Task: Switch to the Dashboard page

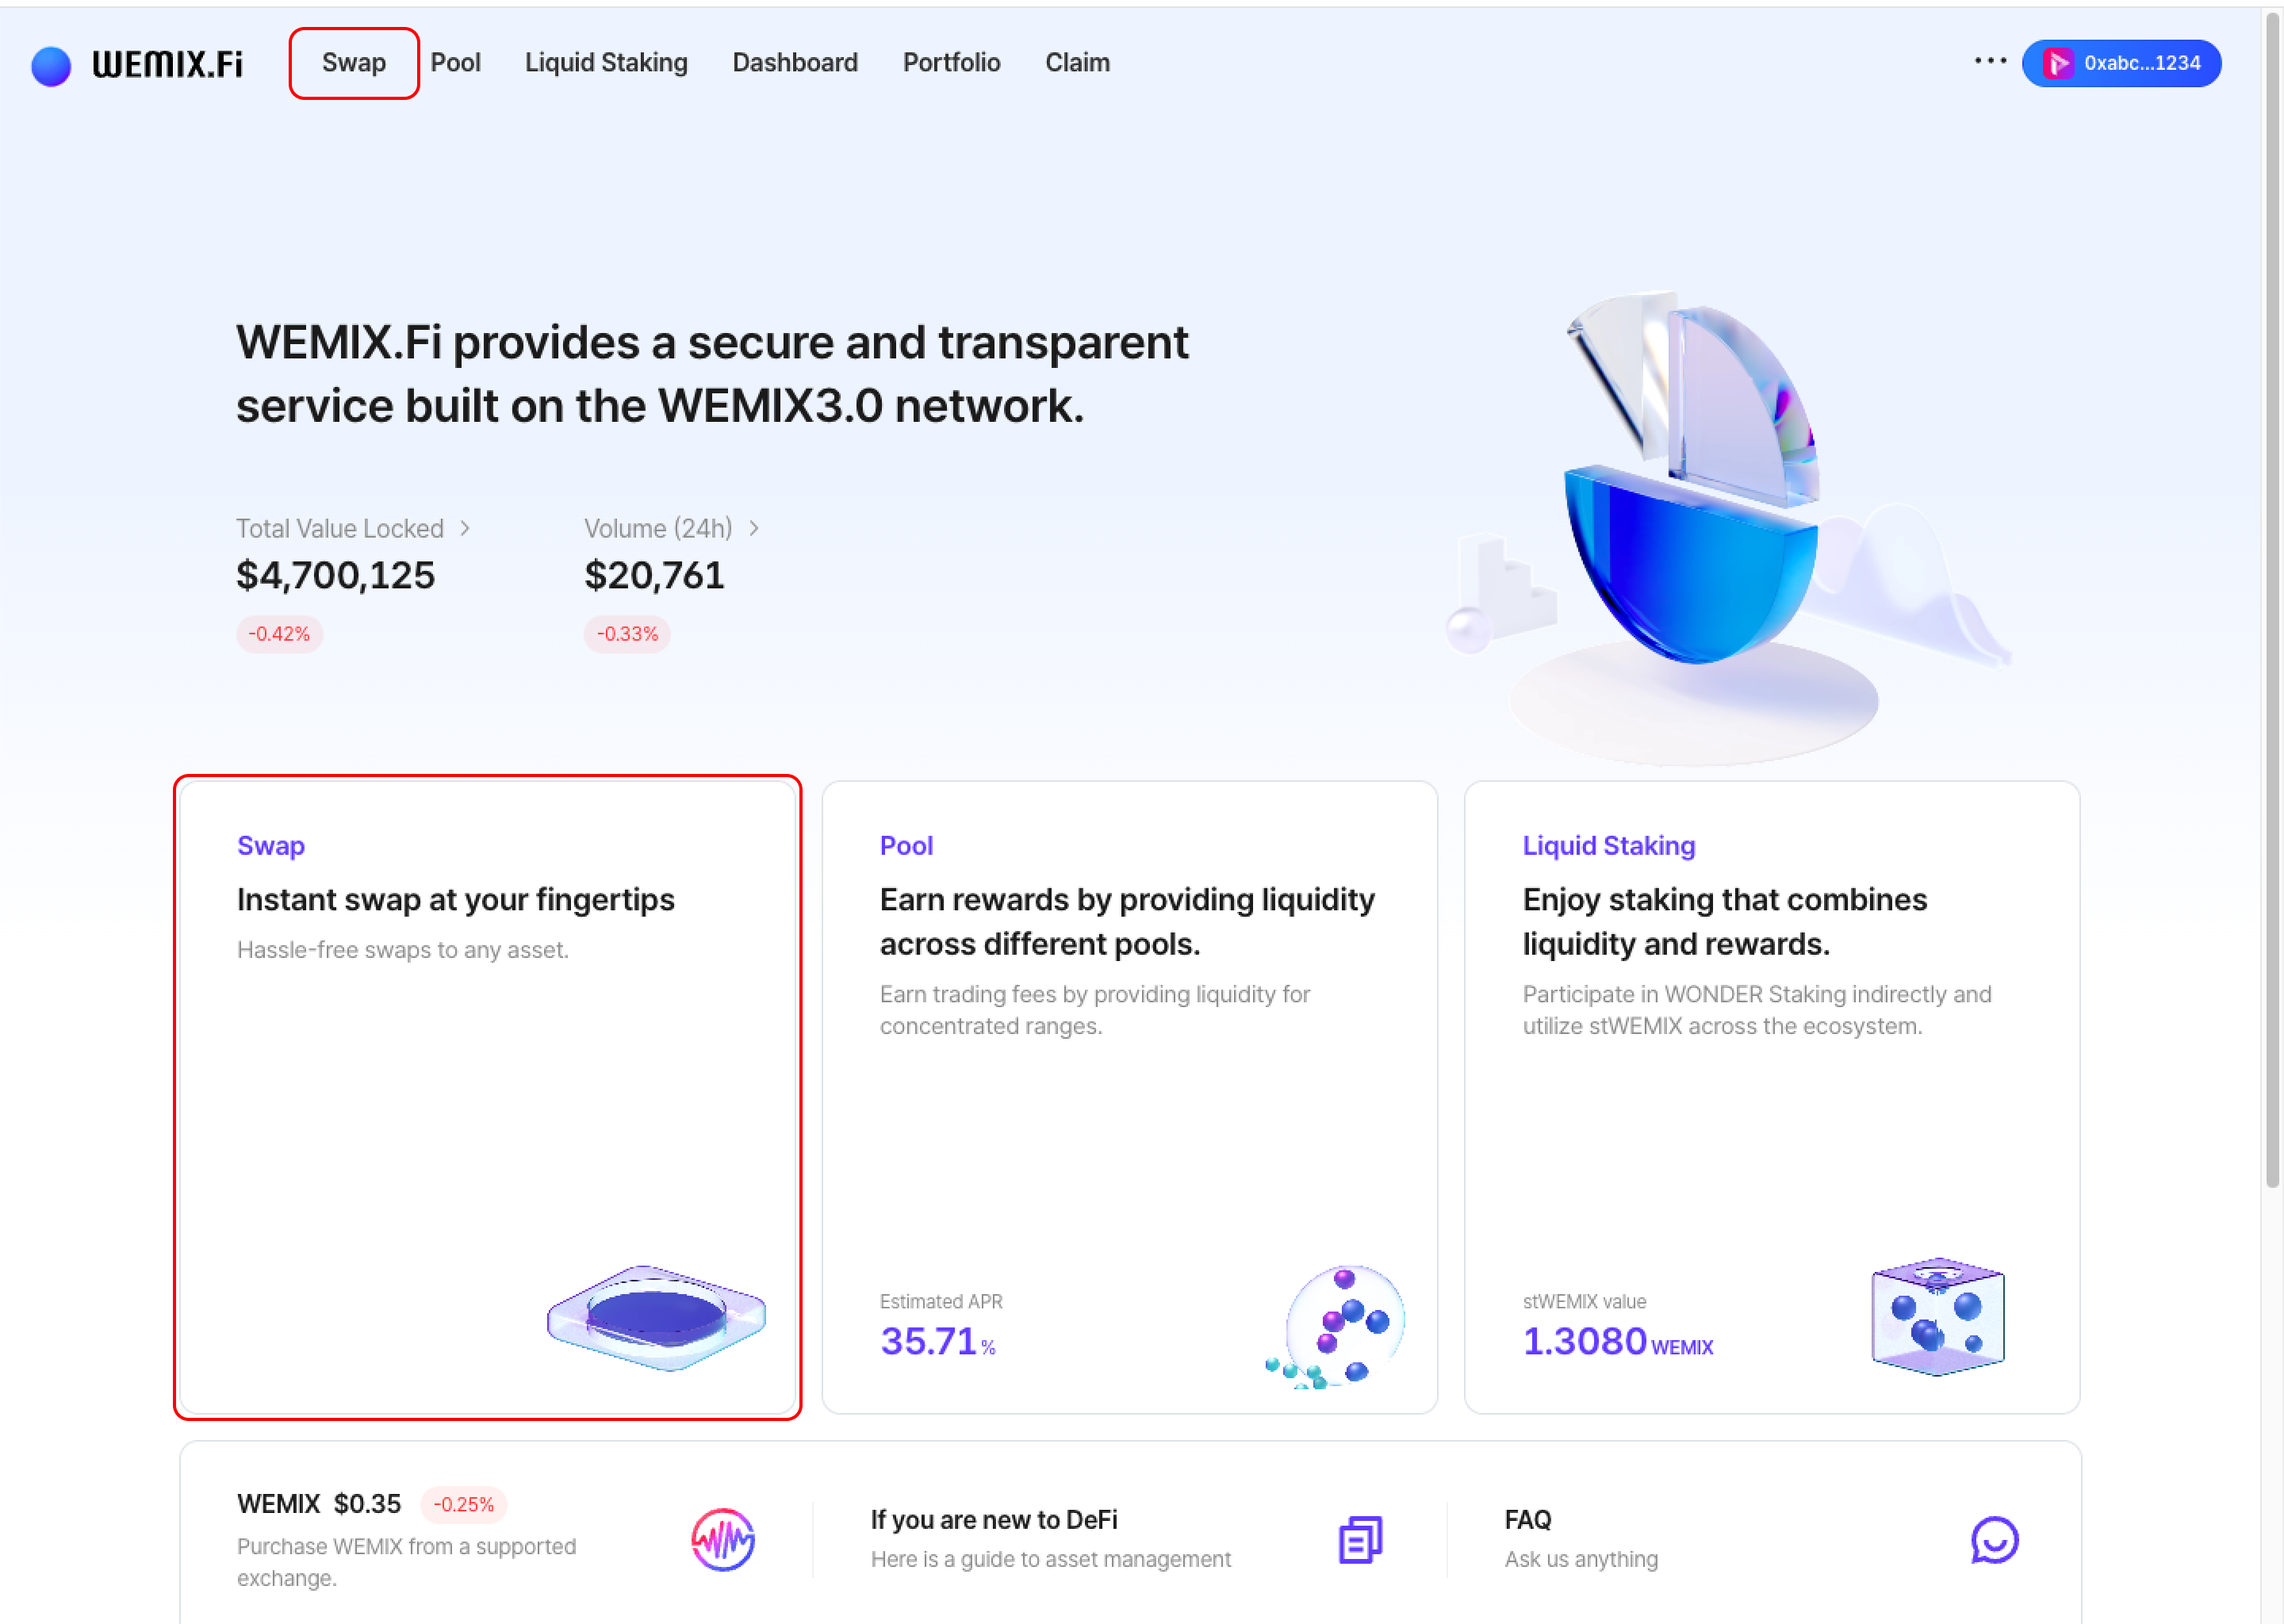Action: point(795,63)
